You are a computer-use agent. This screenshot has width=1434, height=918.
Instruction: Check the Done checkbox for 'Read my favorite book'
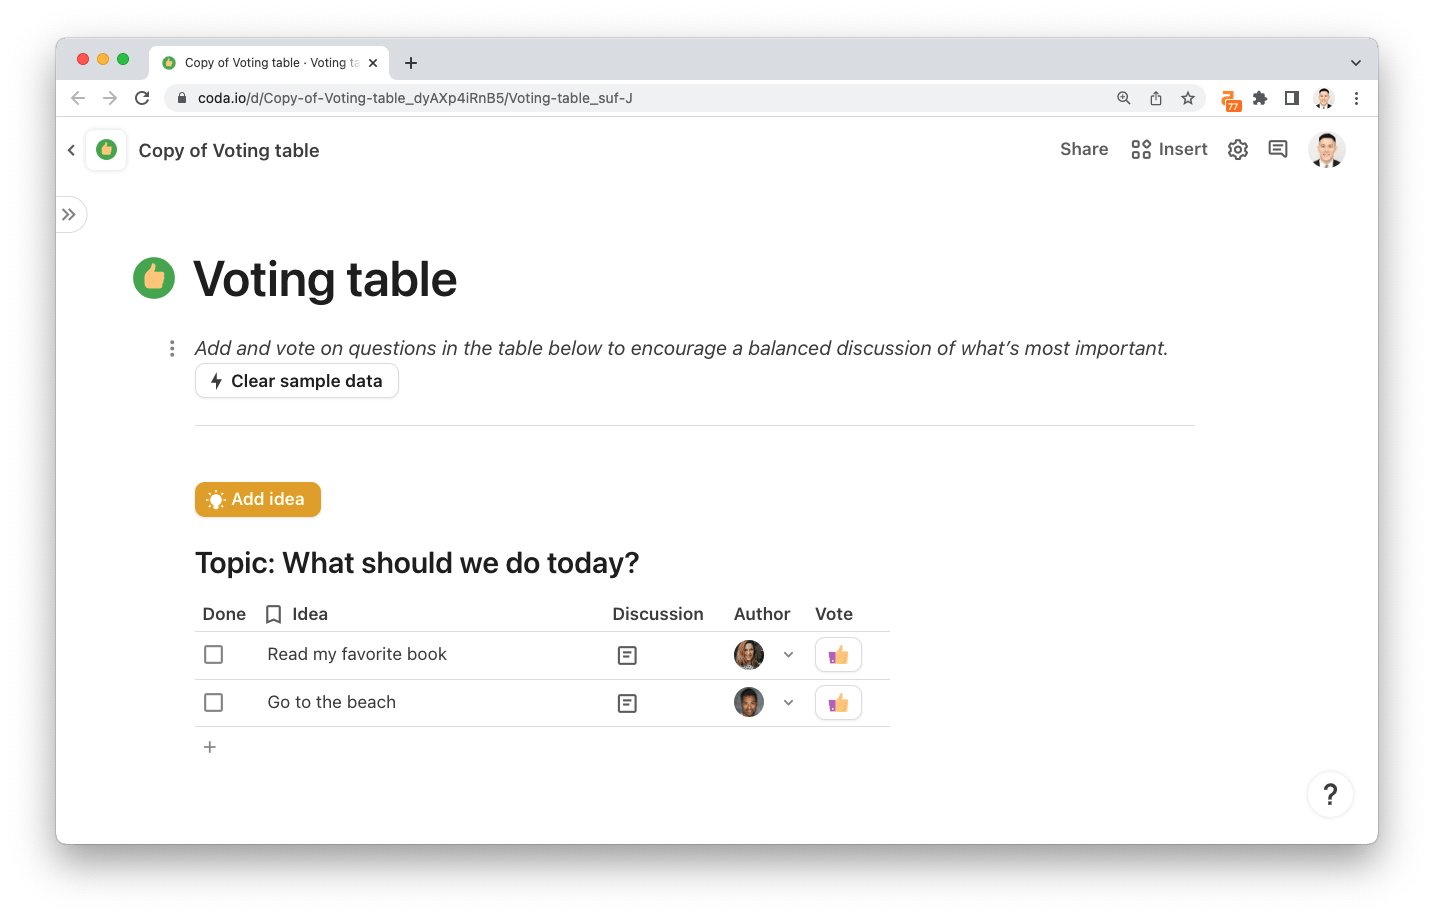[x=213, y=654]
